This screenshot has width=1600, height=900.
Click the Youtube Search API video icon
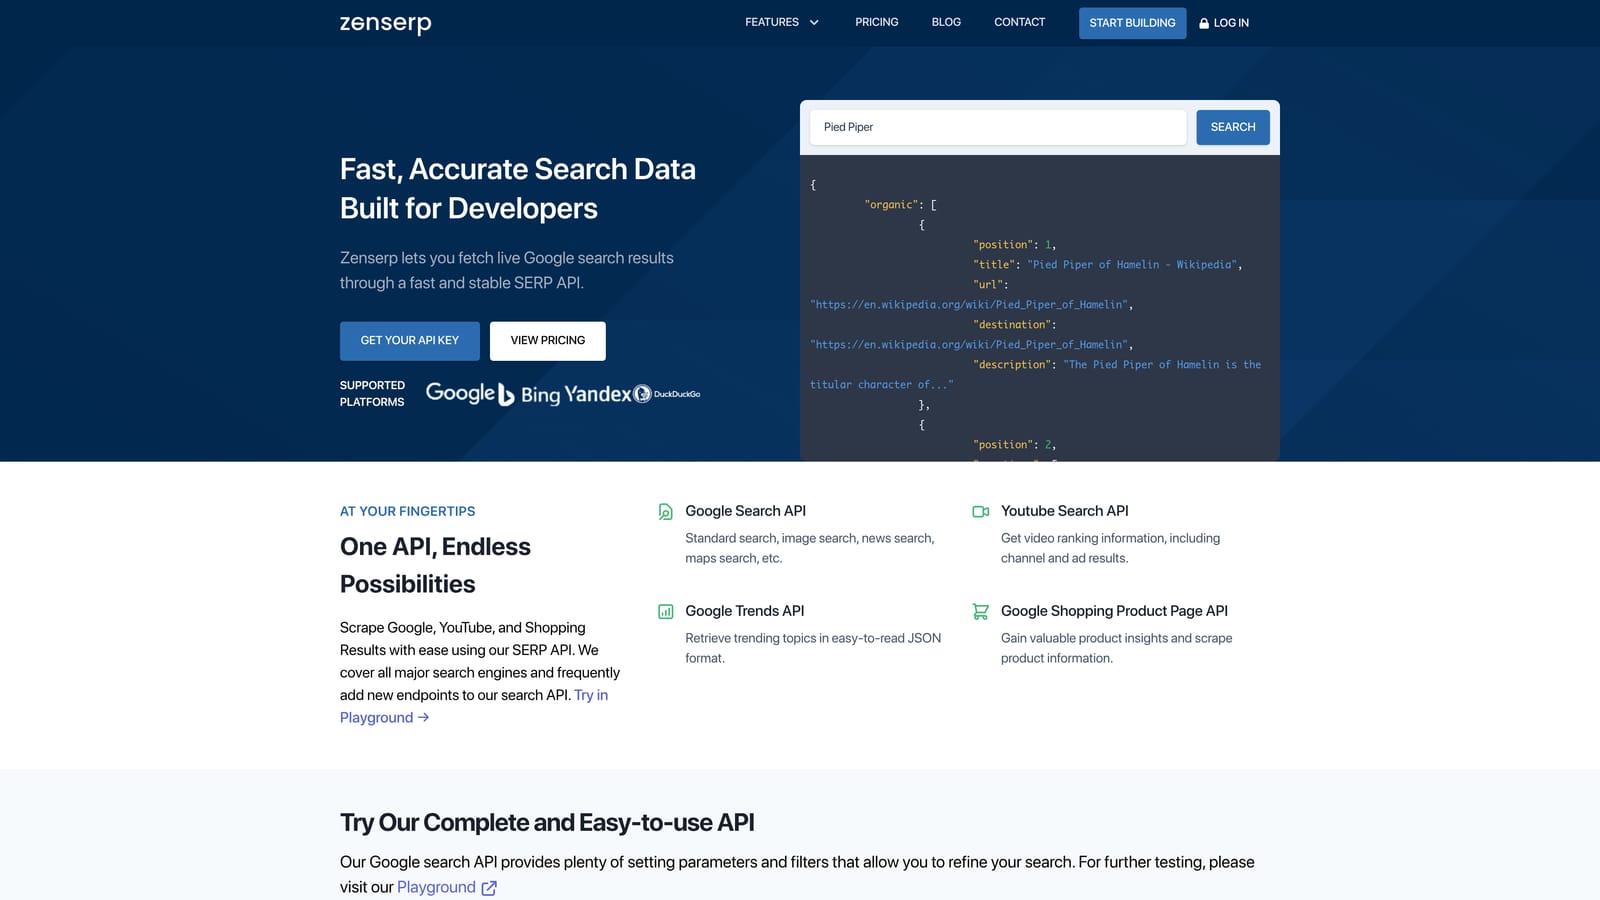(x=981, y=512)
